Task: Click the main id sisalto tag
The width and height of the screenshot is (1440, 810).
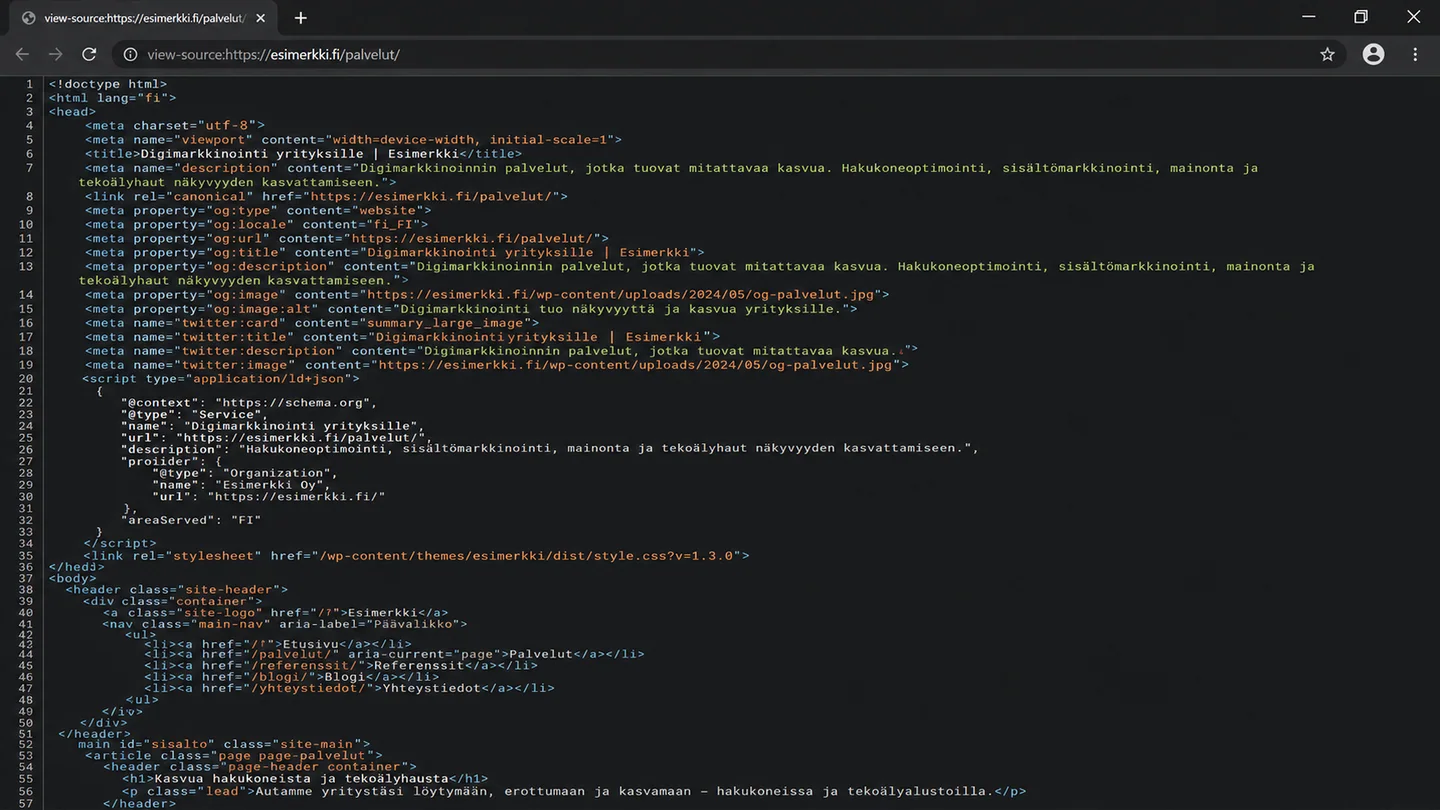Action: [x=224, y=744]
